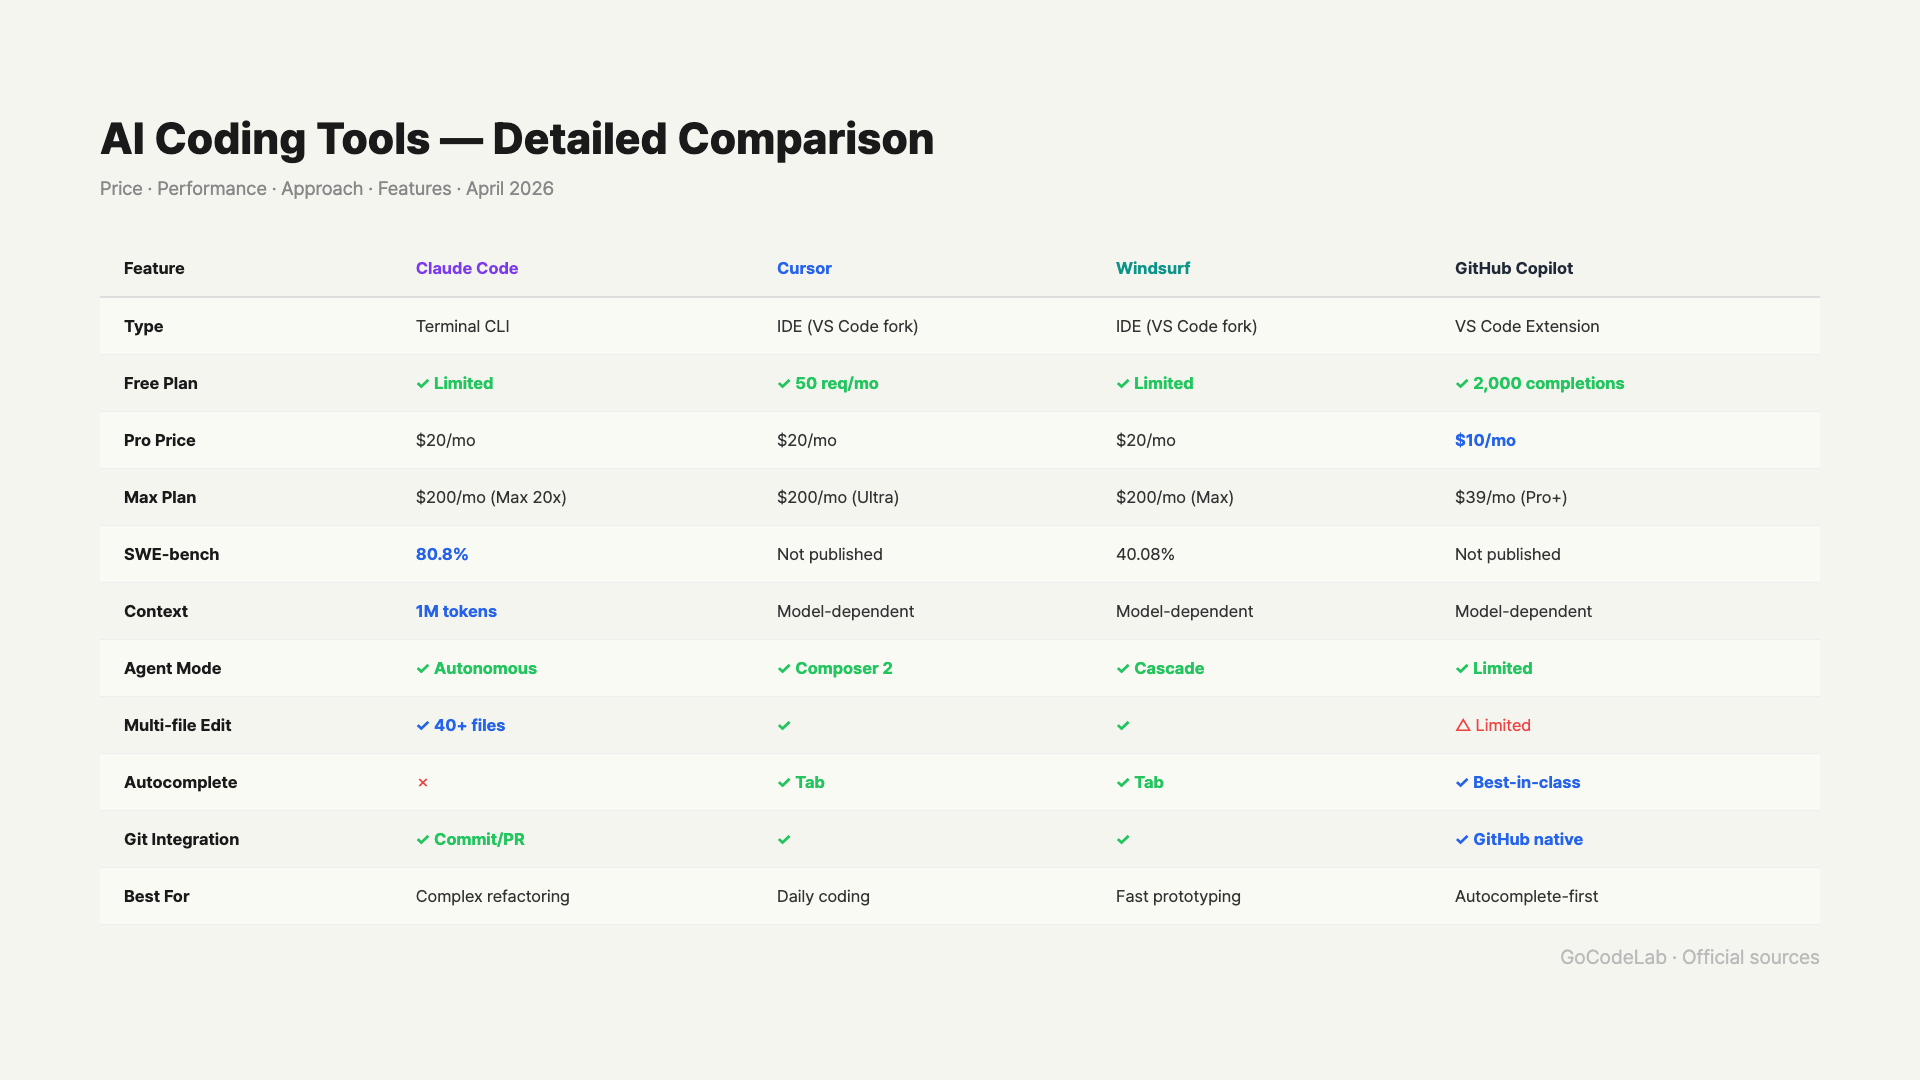Image resolution: width=1920 pixels, height=1080 pixels.
Task: Click the checkmark beside Autonomous agent mode
Action: (x=422, y=668)
